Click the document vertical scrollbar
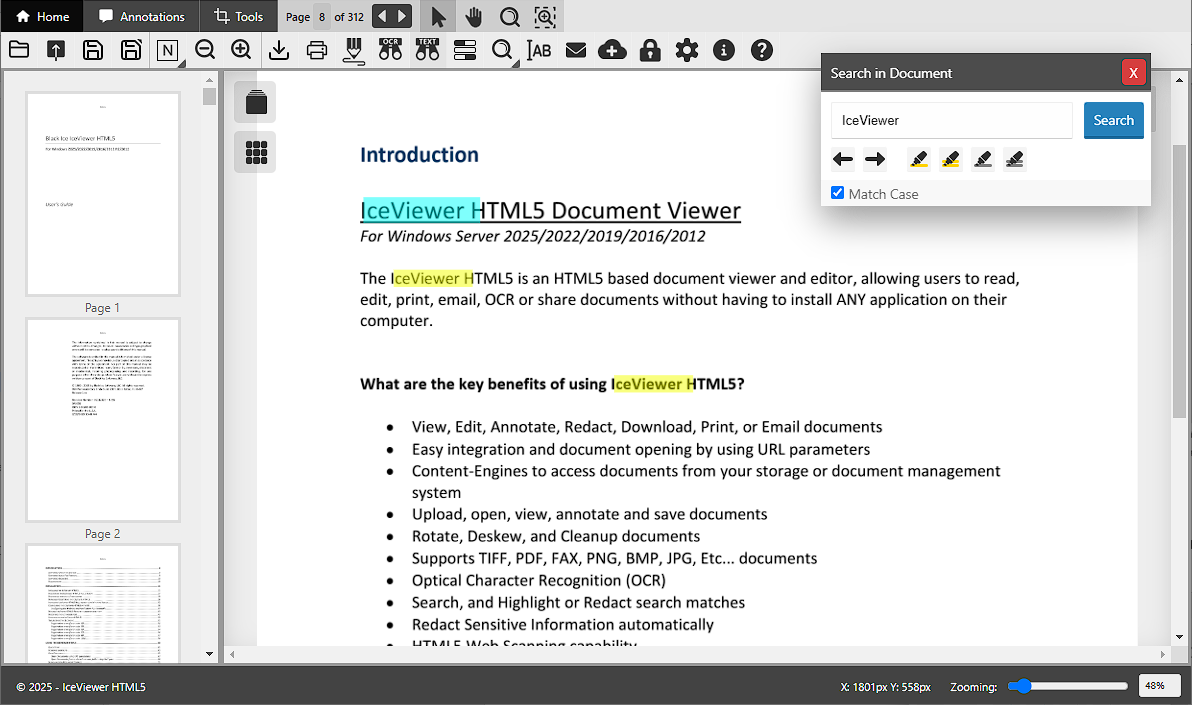The image size is (1192, 705). click(1179, 280)
